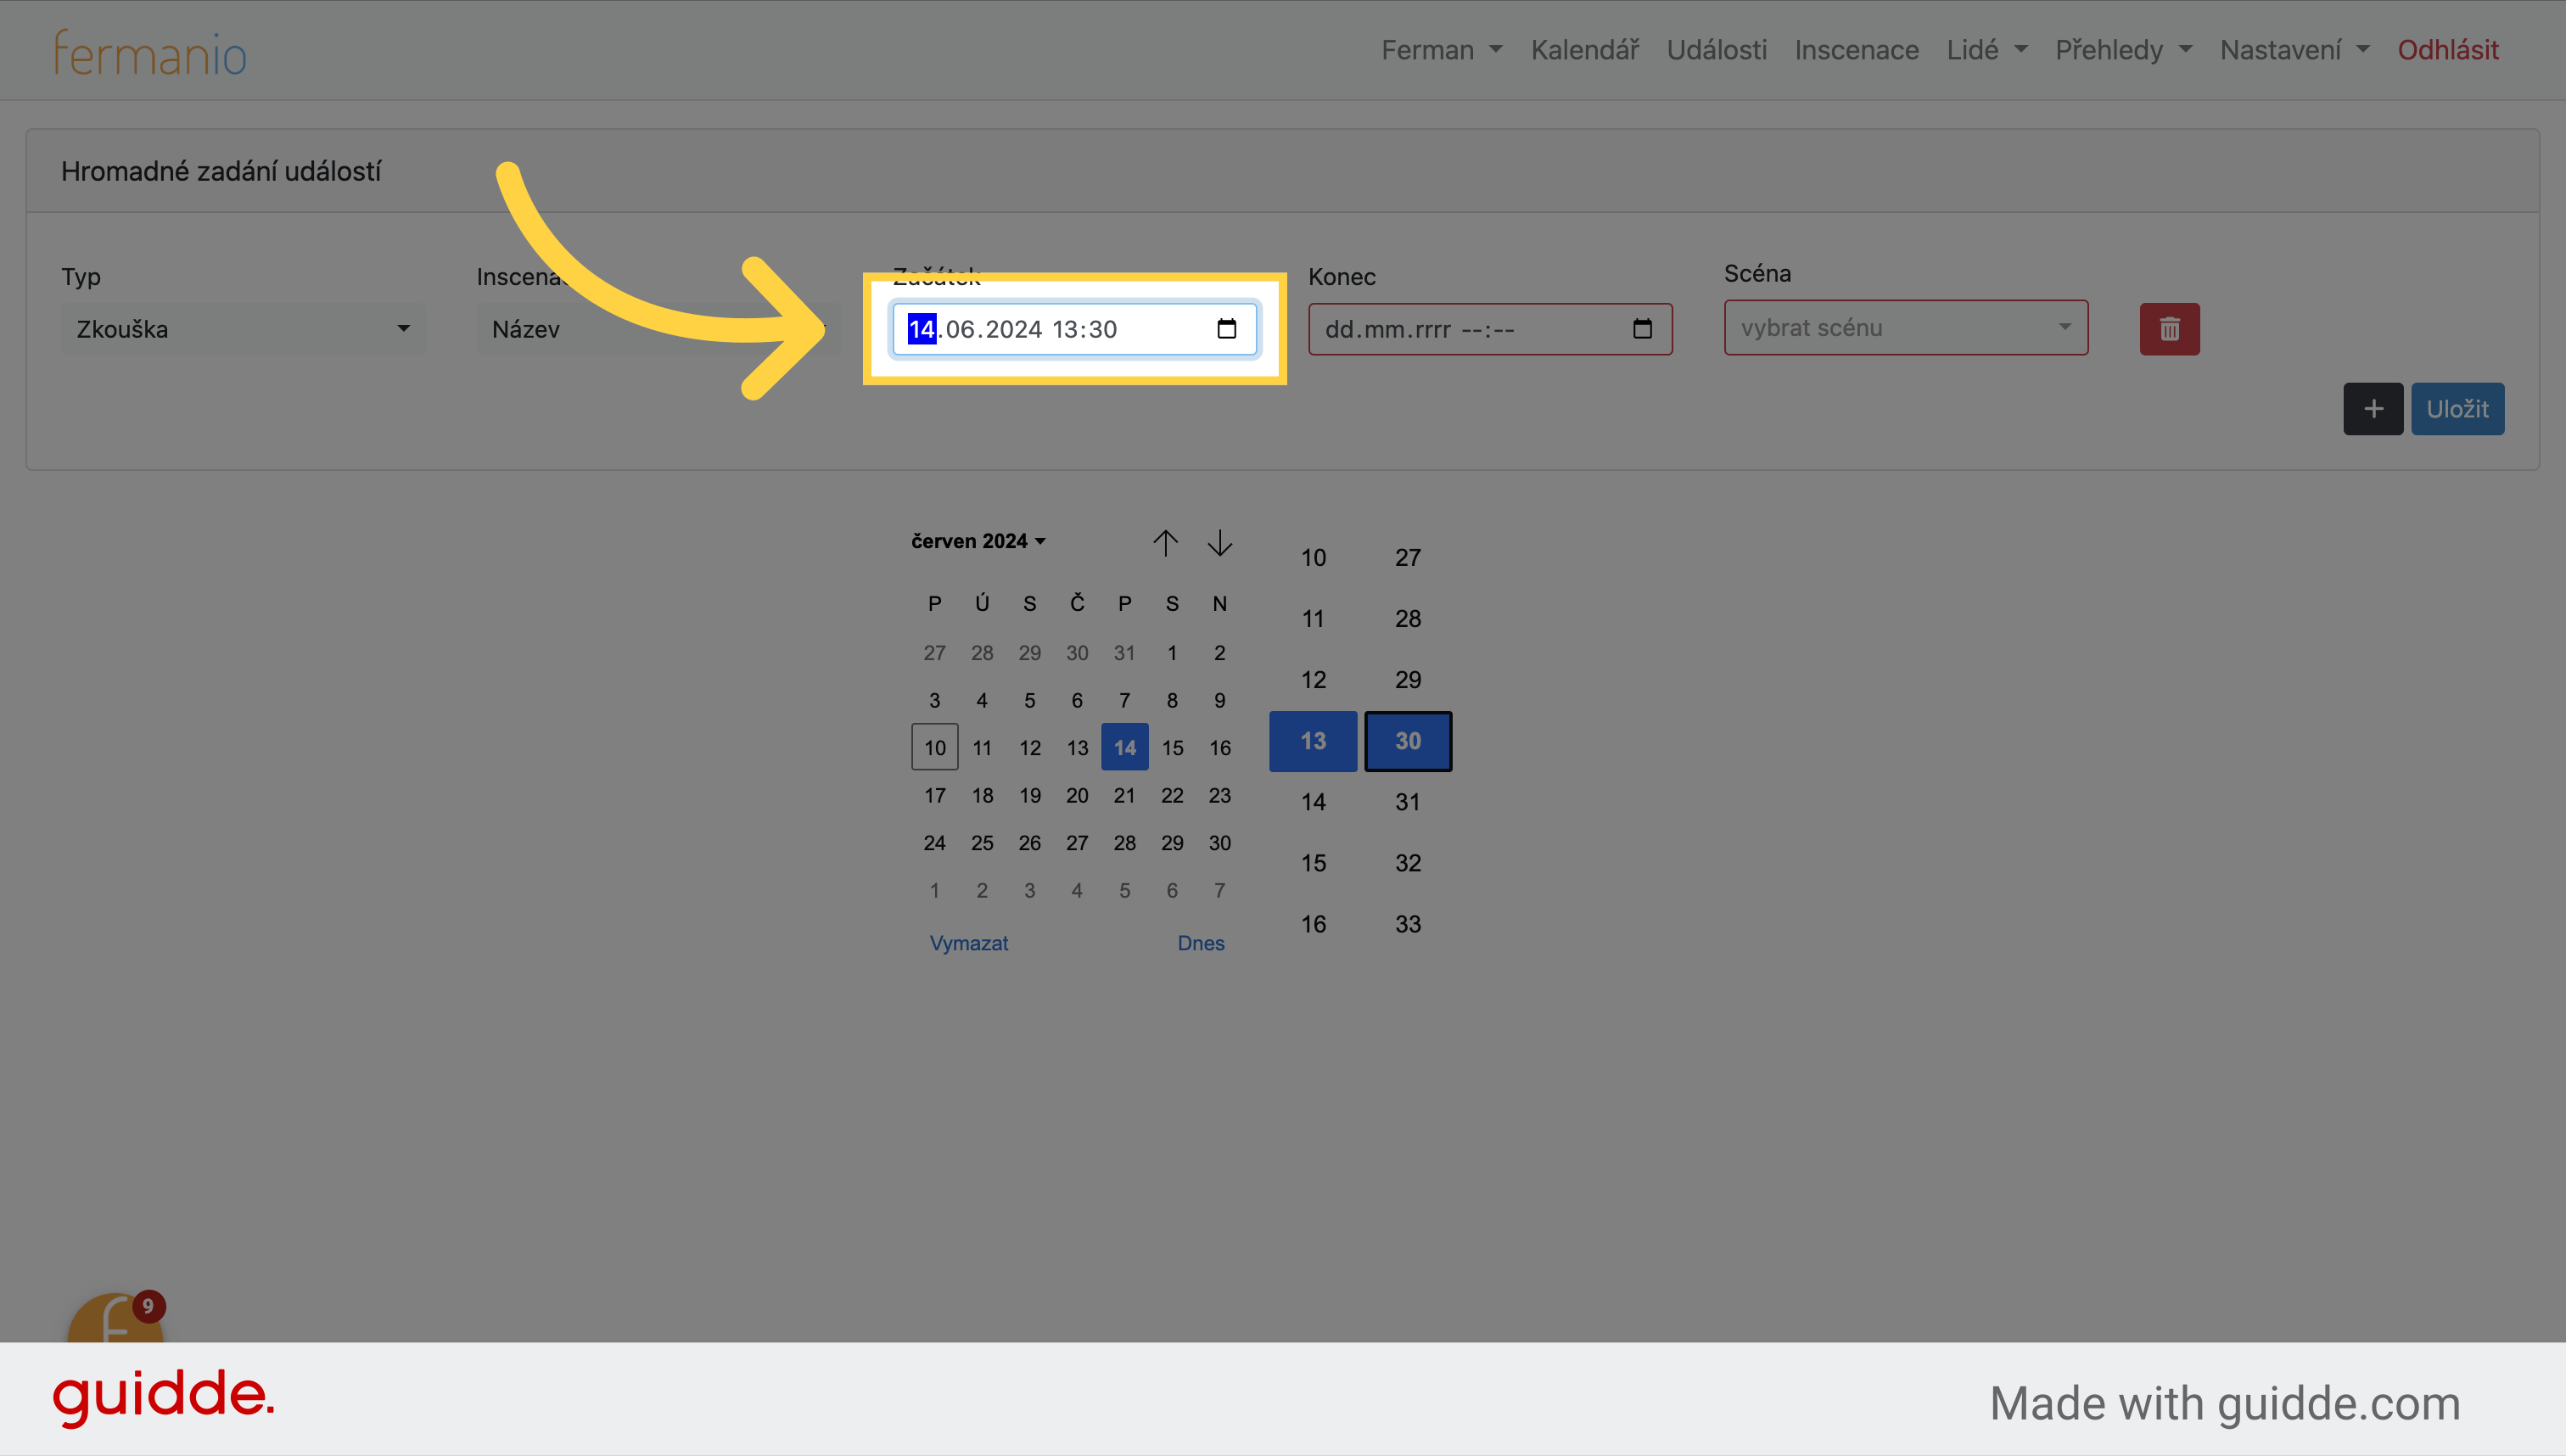The image size is (2566, 1456).
Task: Choose minute 31 in time picker
Action: pos(1408,802)
